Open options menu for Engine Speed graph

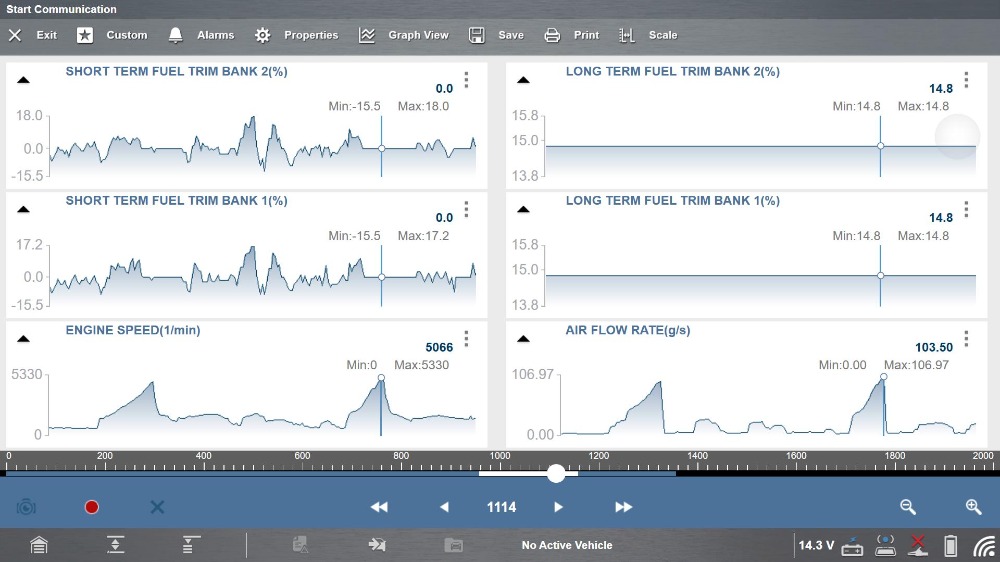[466, 339]
